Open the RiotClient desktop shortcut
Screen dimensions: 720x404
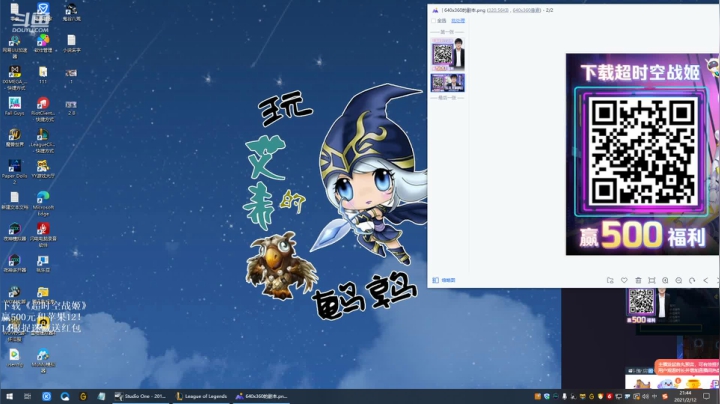pos(43,109)
